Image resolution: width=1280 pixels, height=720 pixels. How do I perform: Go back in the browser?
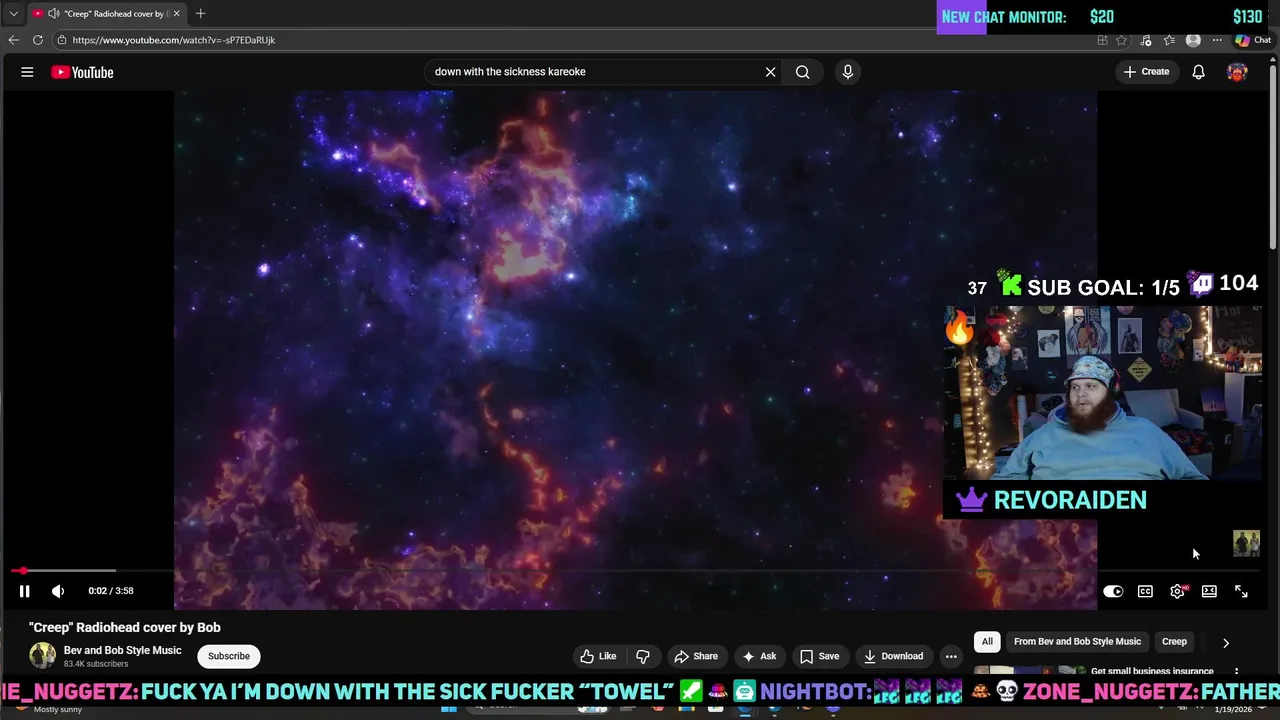pyautogui.click(x=13, y=40)
